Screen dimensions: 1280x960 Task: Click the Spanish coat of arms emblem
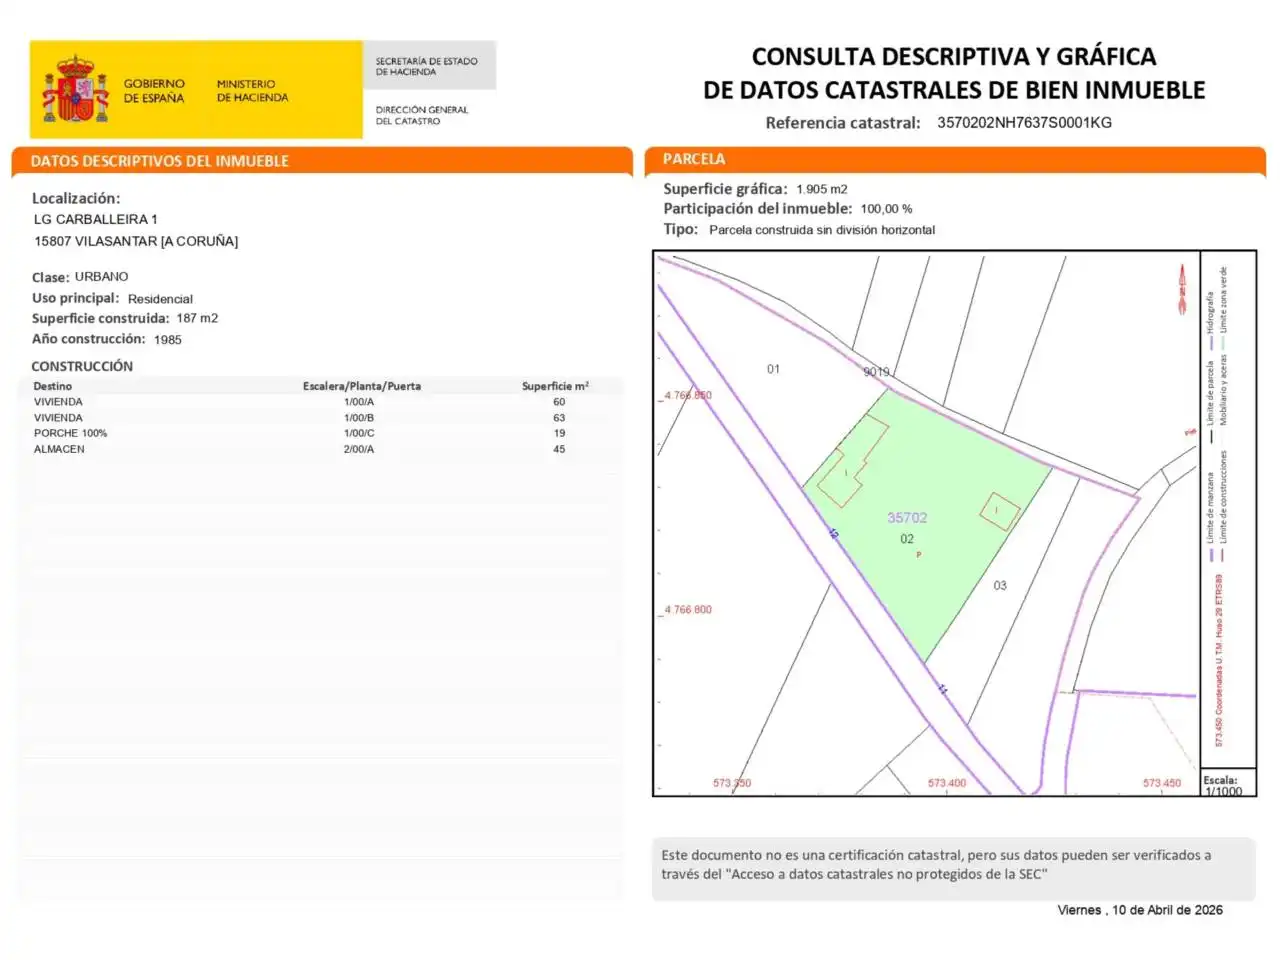[x=75, y=90]
